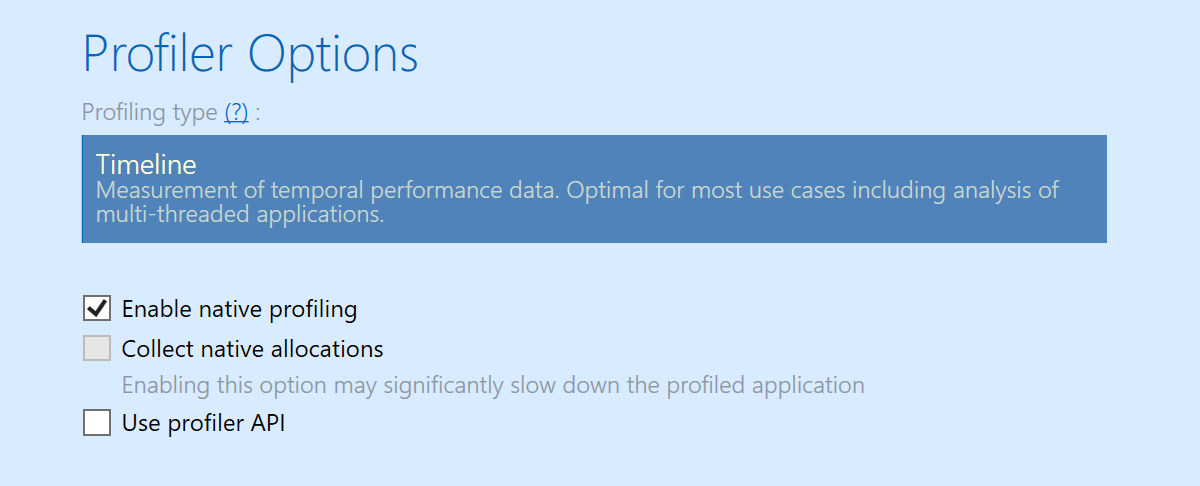Click the empty box next to profiler API
1200x486 pixels.
[97, 423]
